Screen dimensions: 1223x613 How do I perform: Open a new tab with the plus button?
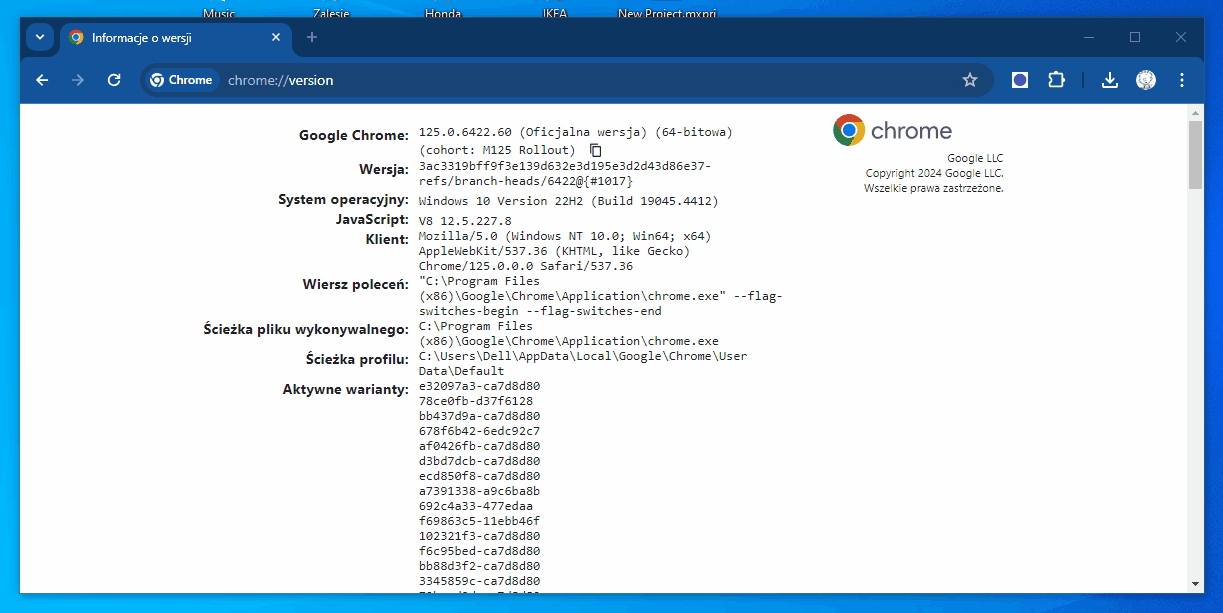coord(312,37)
